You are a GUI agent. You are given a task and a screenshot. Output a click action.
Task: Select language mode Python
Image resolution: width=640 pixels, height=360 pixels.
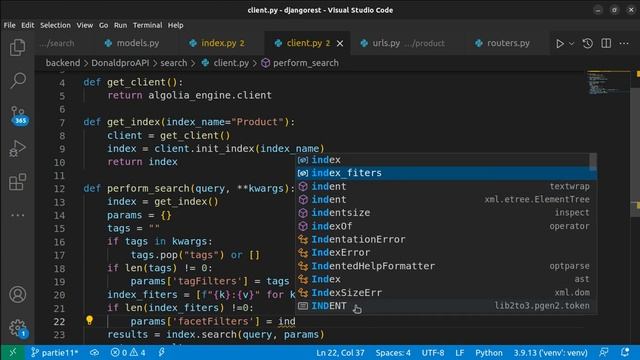[x=489, y=353]
